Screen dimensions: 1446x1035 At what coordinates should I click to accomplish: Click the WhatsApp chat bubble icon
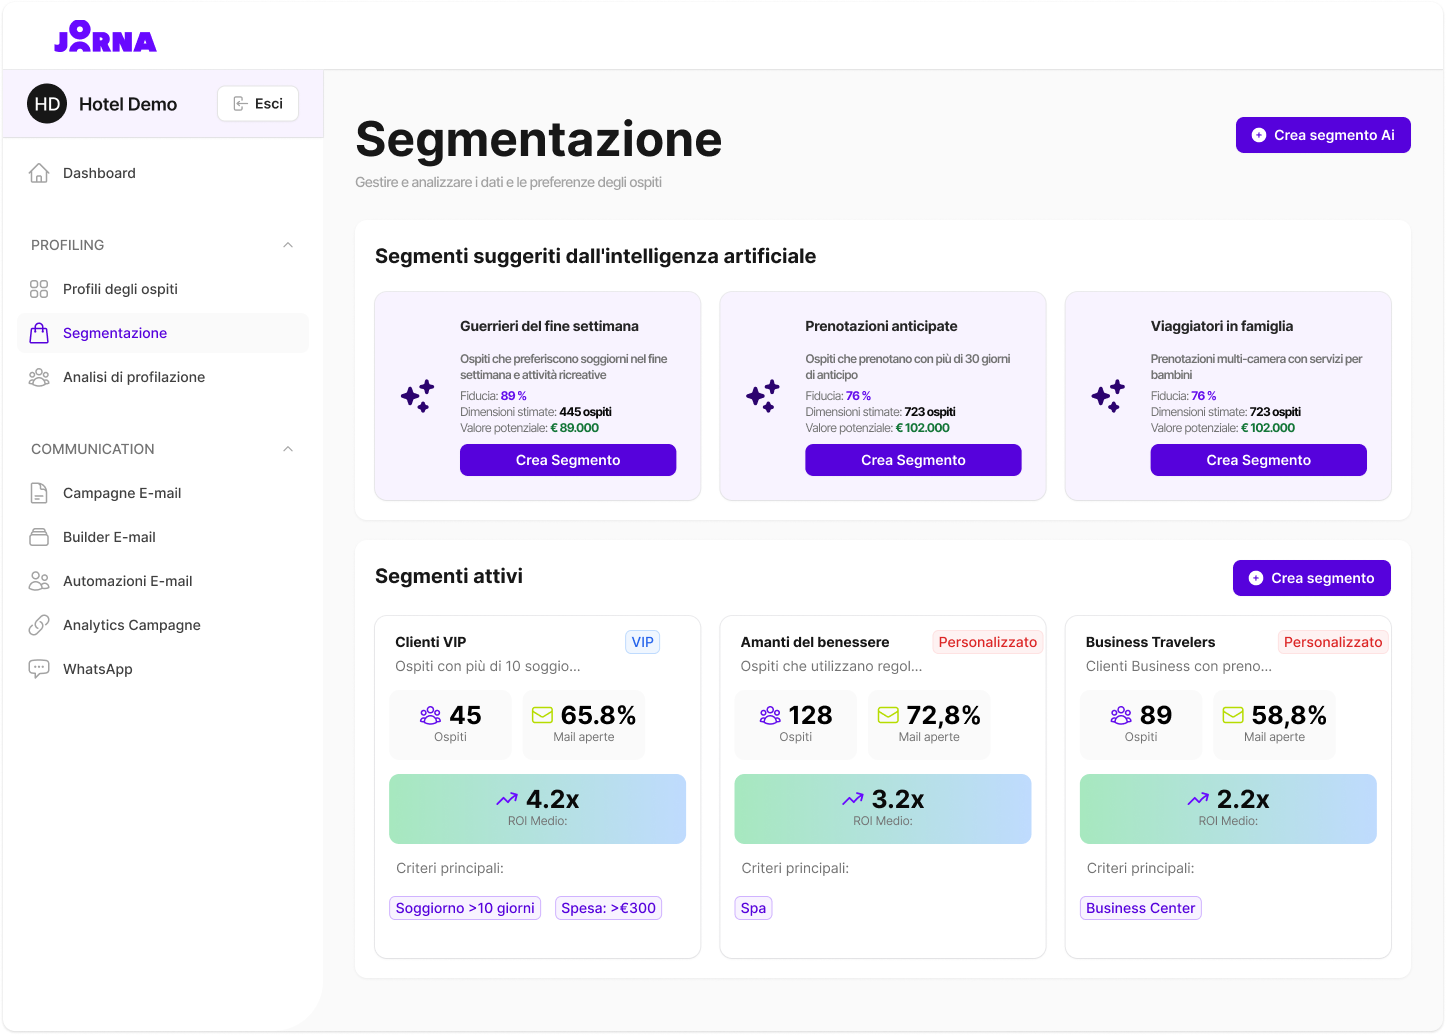[x=39, y=669]
